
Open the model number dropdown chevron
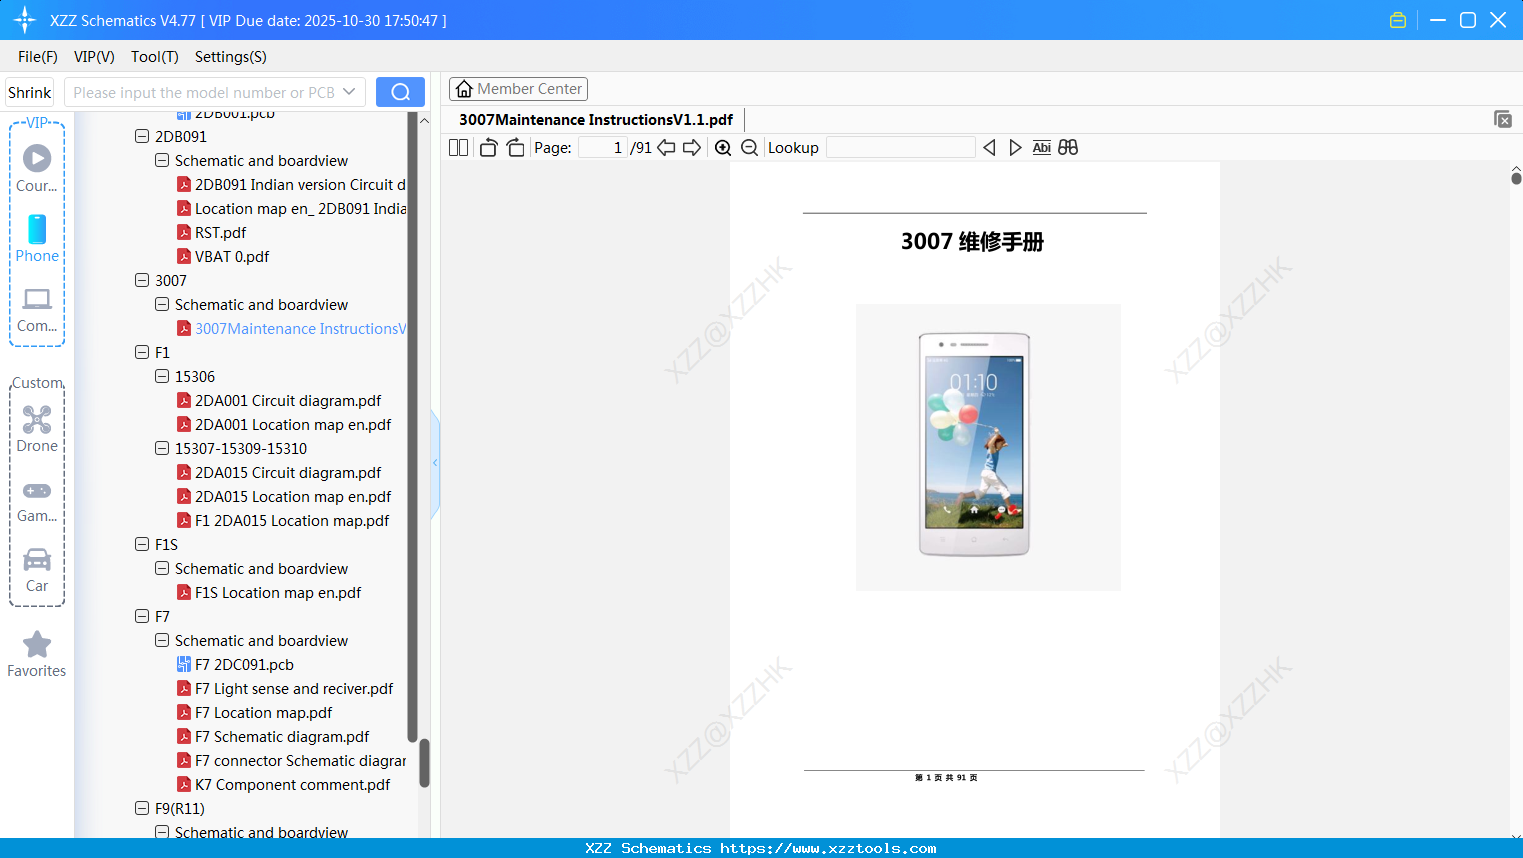(x=349, y=92)
